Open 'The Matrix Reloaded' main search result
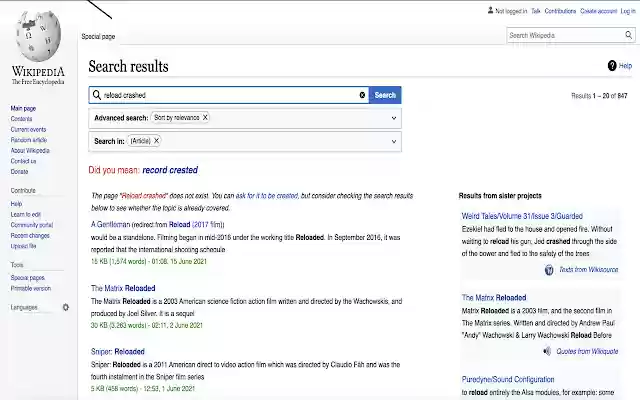640x400 pixels. point(123,288)
